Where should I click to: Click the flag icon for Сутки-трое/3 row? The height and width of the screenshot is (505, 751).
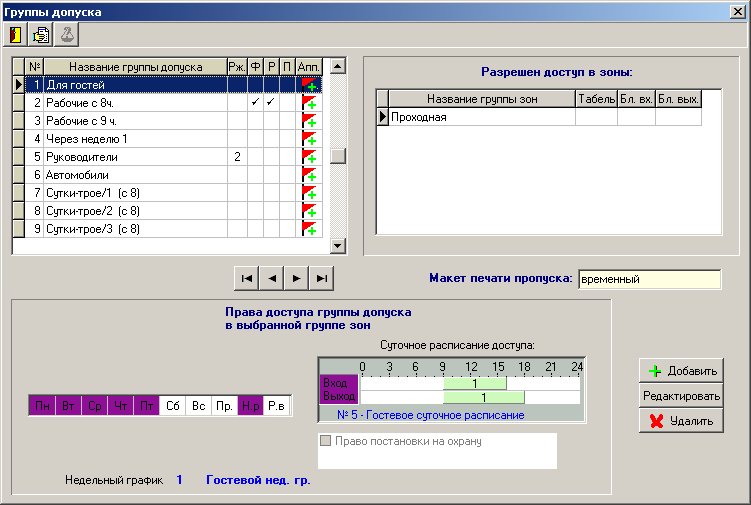point(309,229)
